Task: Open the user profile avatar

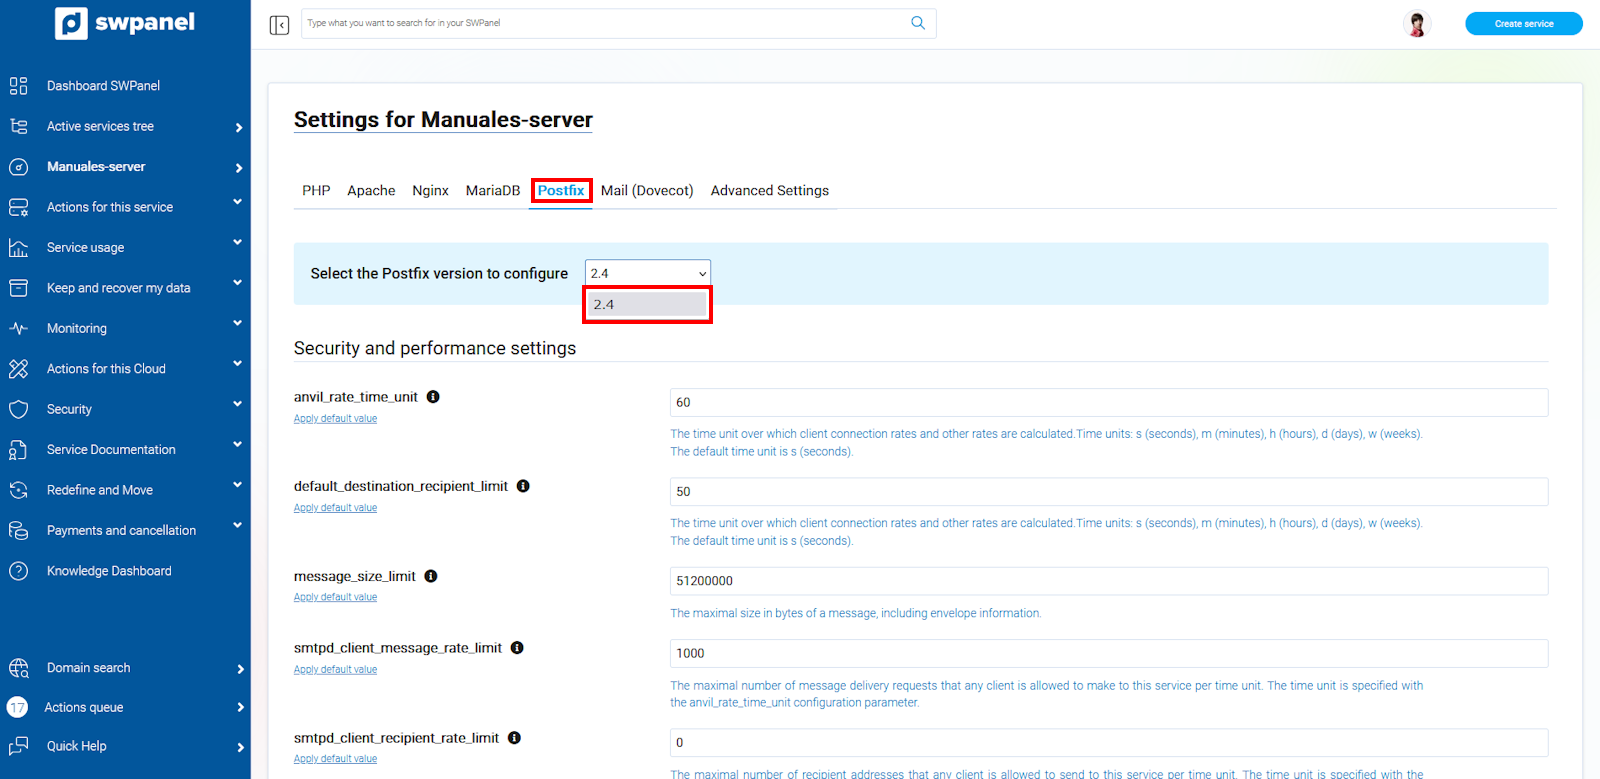Action: coord(1416,24)
